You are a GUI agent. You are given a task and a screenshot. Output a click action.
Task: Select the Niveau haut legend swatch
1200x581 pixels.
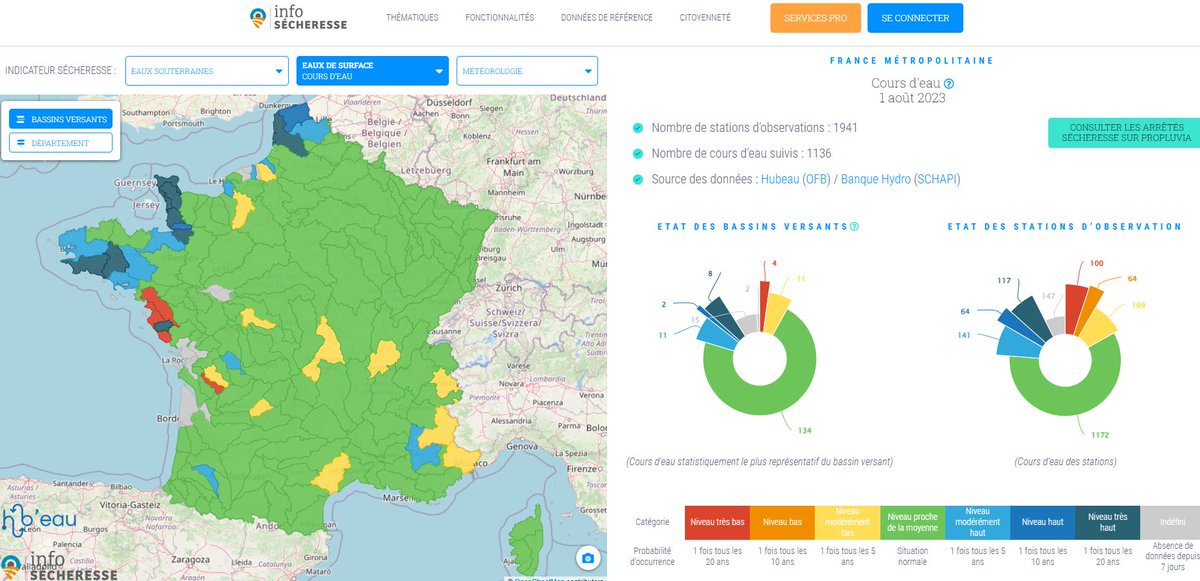pos(1042,522)
